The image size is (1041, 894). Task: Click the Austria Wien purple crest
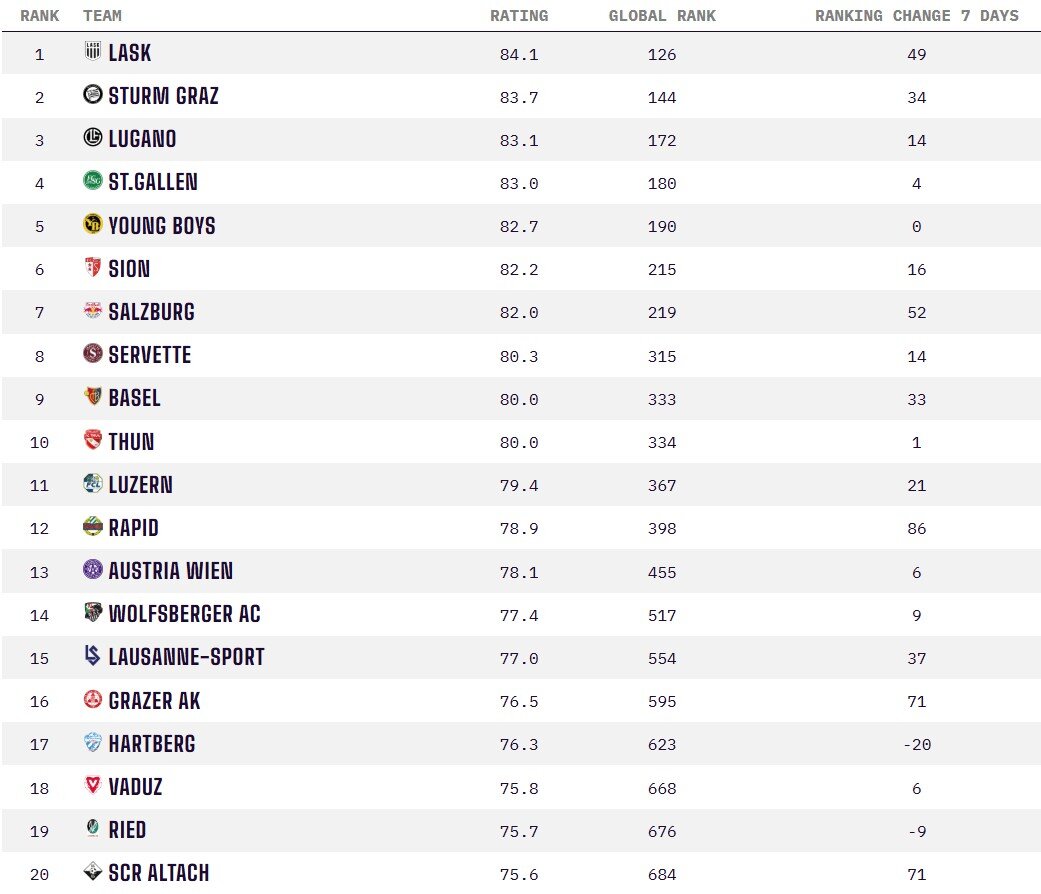(x=93, y=569)
